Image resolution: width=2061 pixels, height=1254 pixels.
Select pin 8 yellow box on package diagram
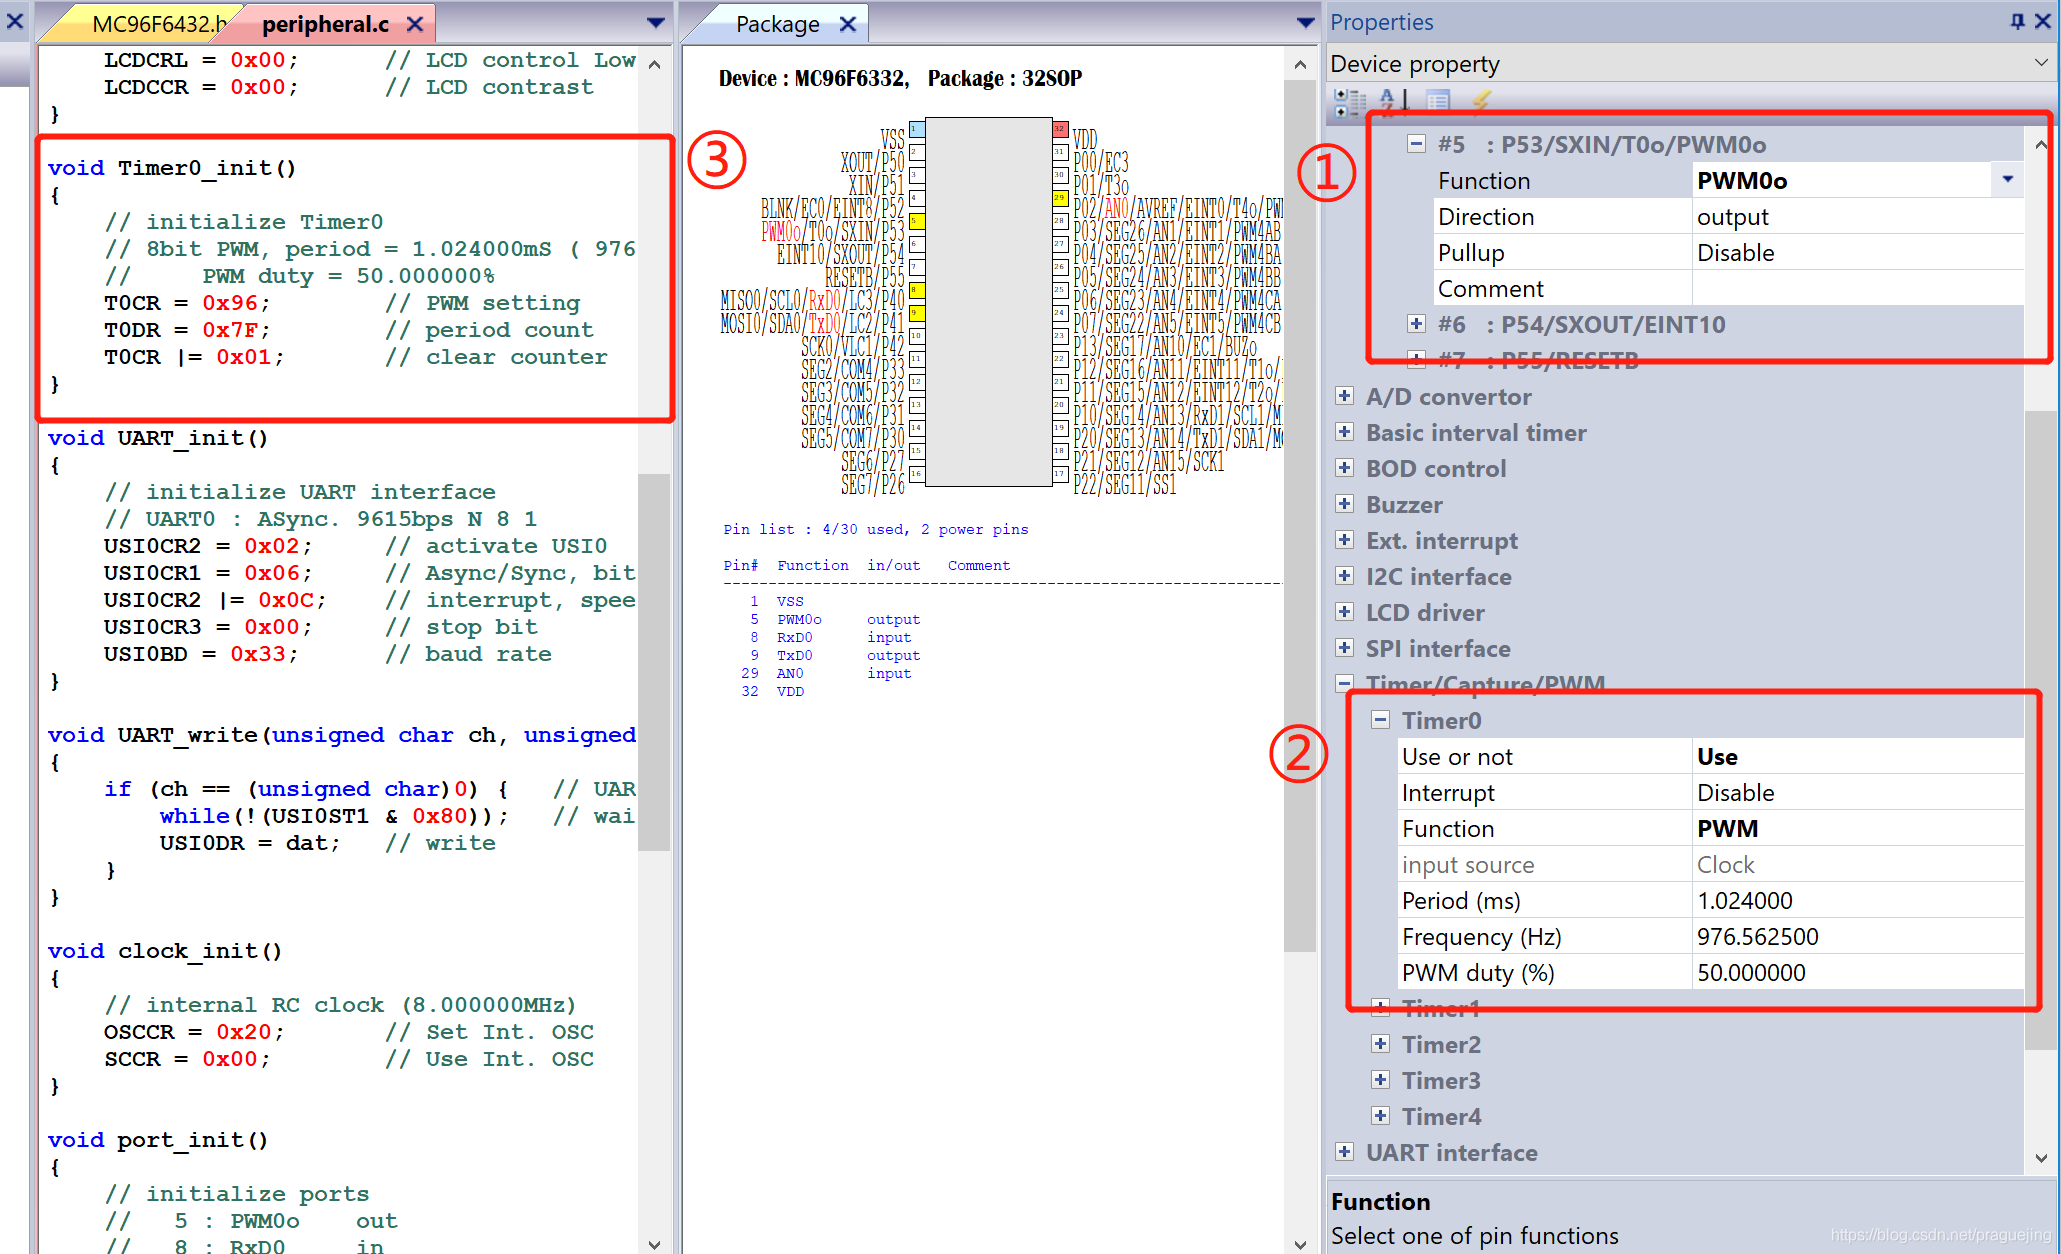(916, 290)
